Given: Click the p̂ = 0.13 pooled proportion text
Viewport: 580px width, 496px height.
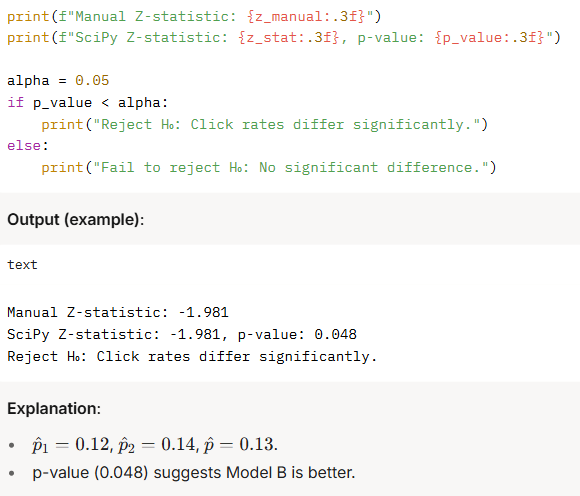Looking at the screenshot, I should click(x=240, y=444).
